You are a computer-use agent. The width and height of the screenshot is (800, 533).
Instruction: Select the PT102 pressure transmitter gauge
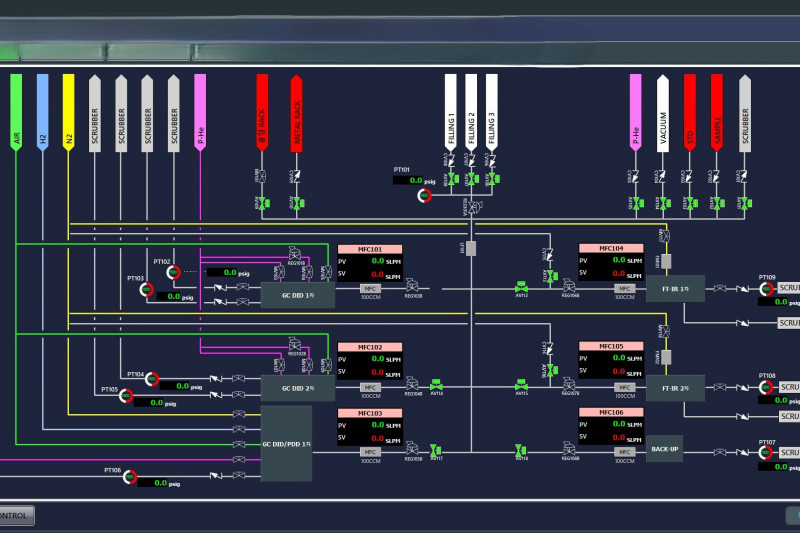(x=172, y=272)
